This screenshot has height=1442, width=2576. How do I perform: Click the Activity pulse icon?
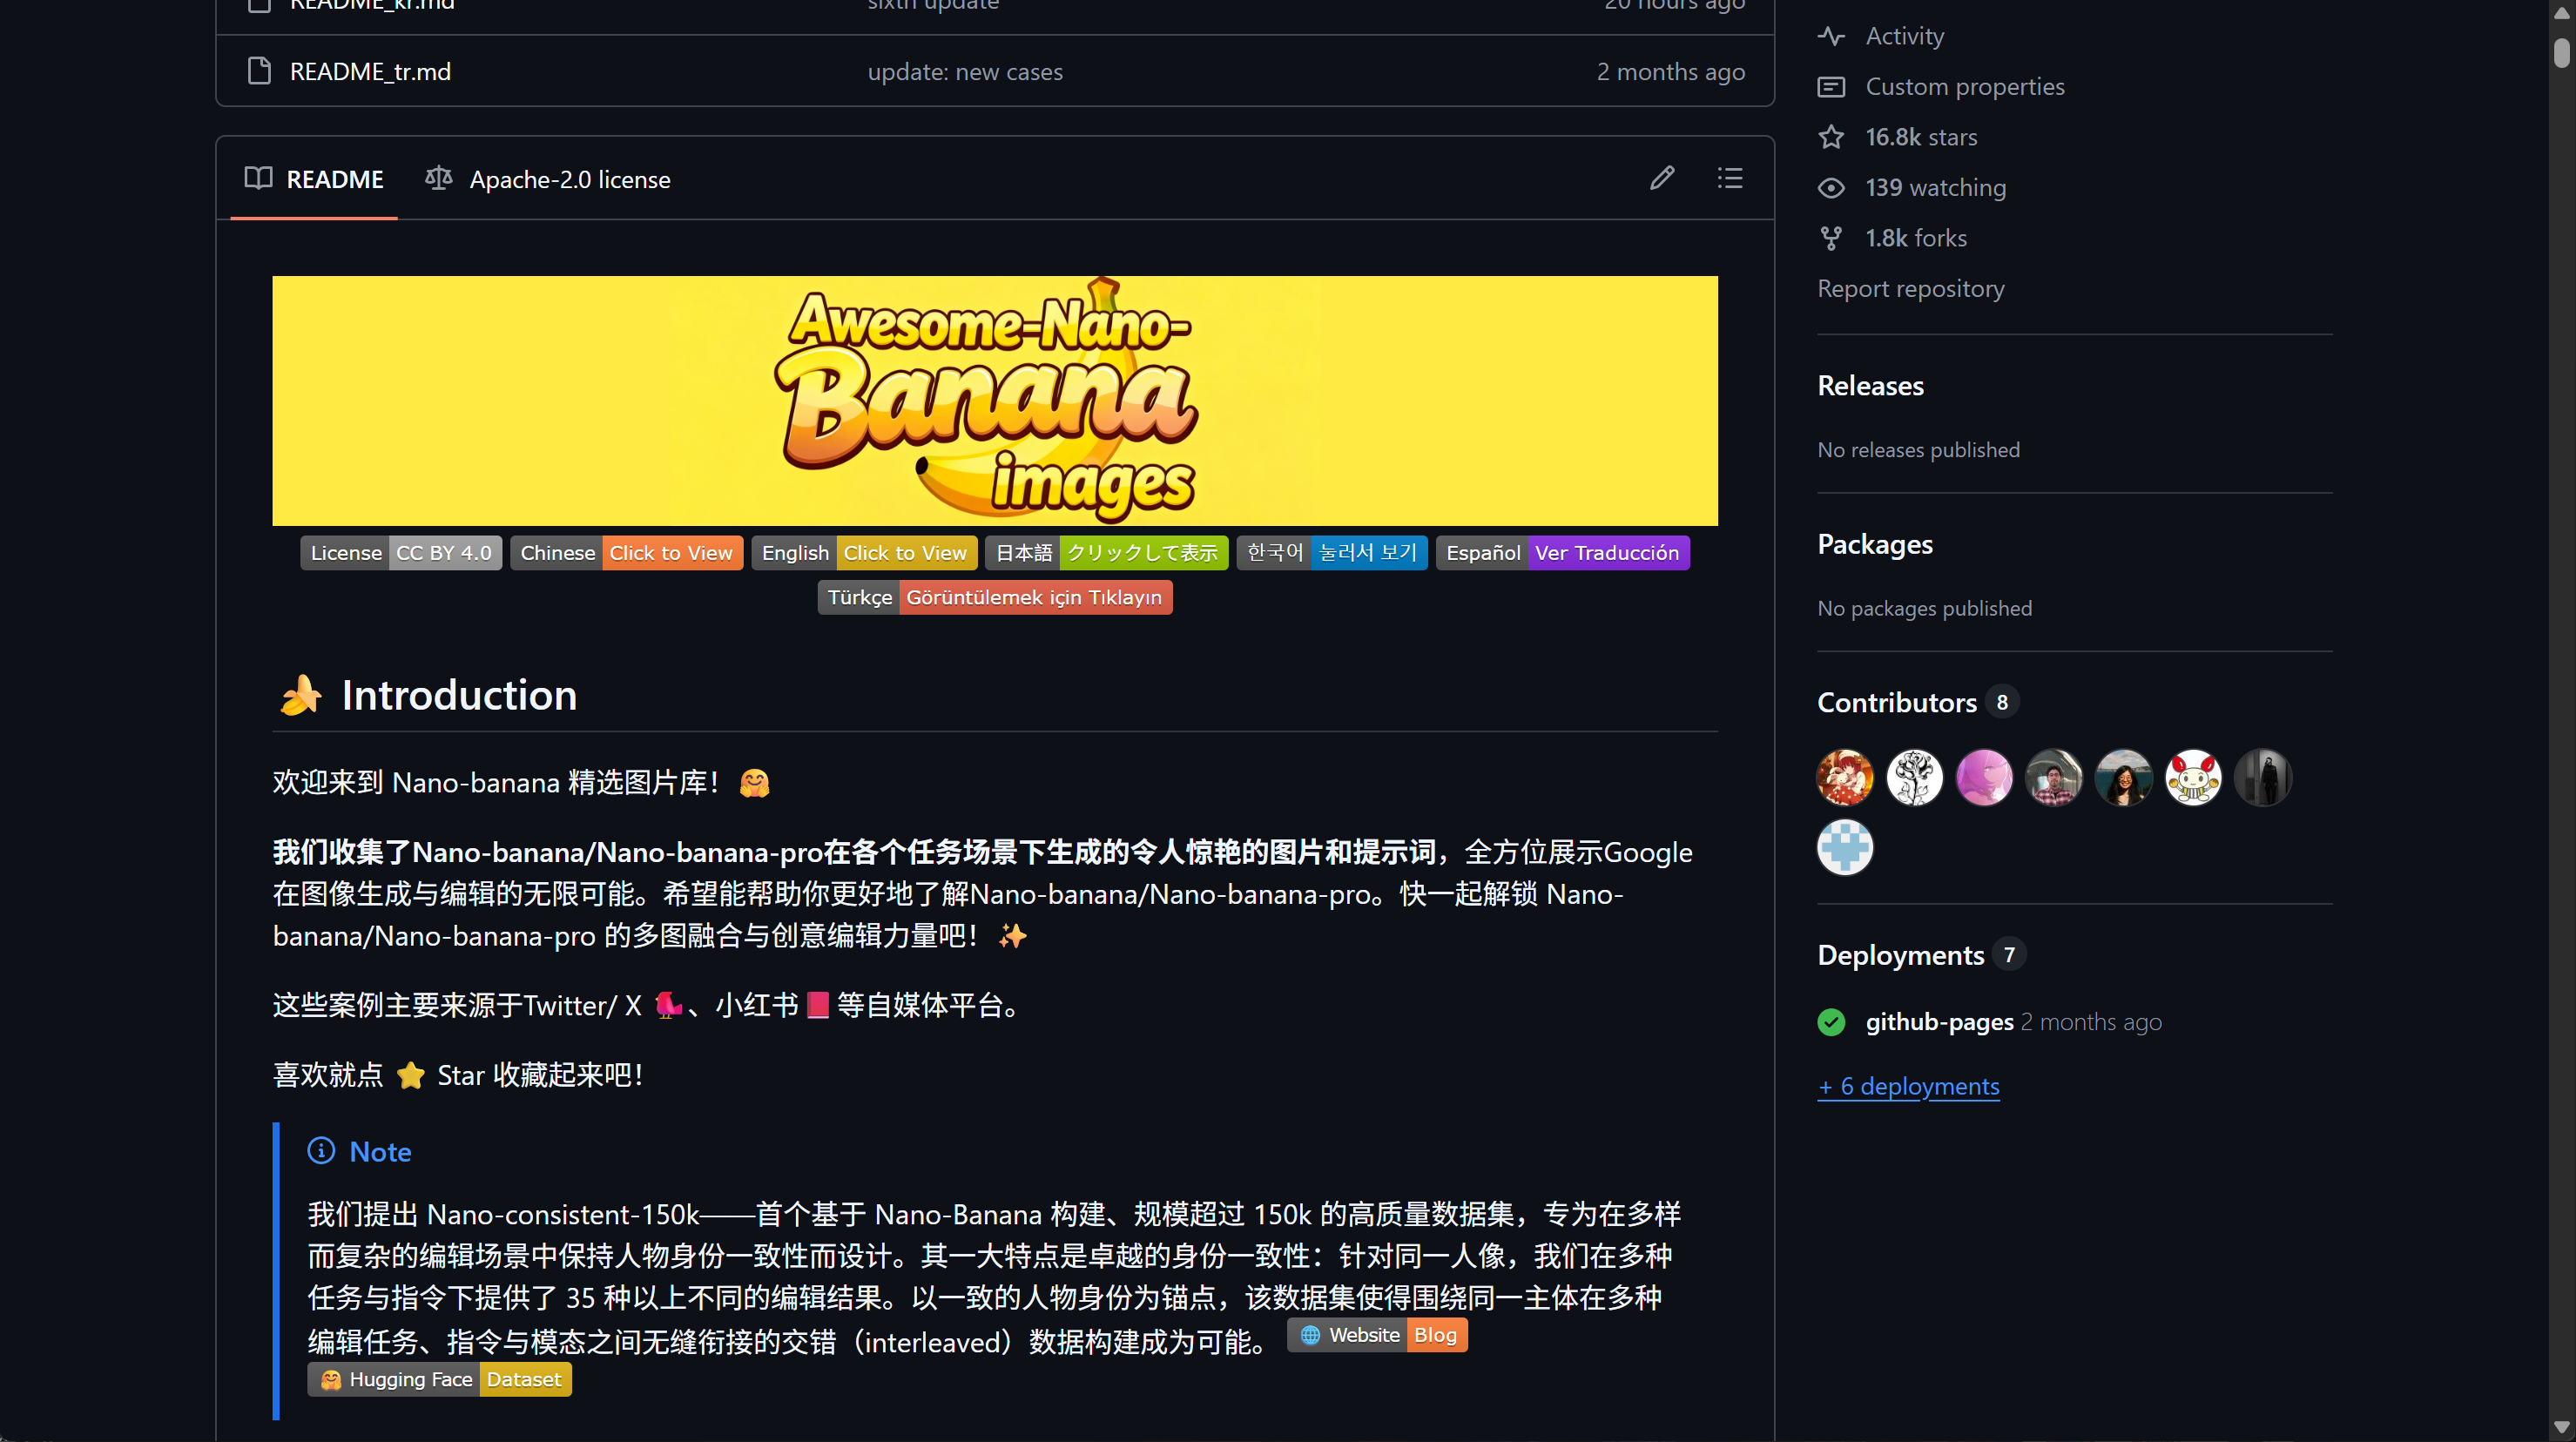pyautogui.click(x=1831, y=36)
